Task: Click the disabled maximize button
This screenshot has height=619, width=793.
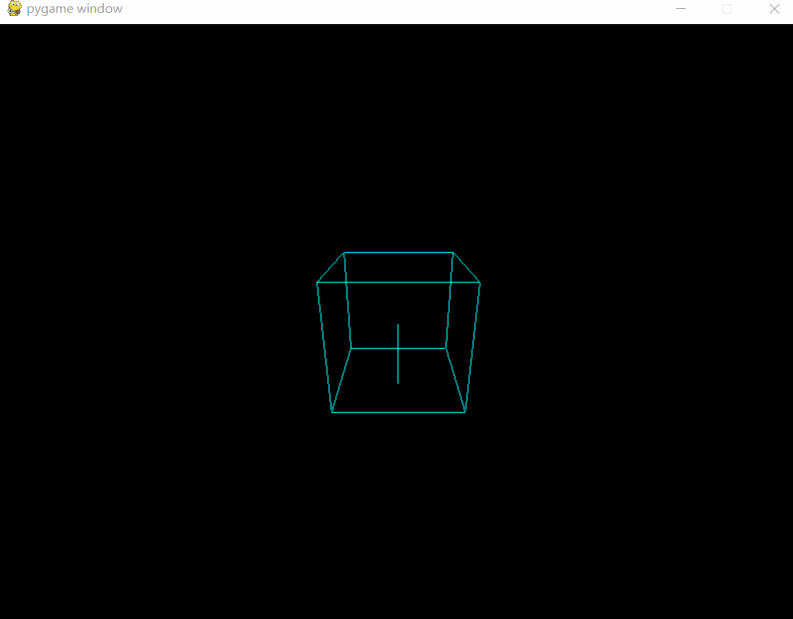Action: (727, 9)
